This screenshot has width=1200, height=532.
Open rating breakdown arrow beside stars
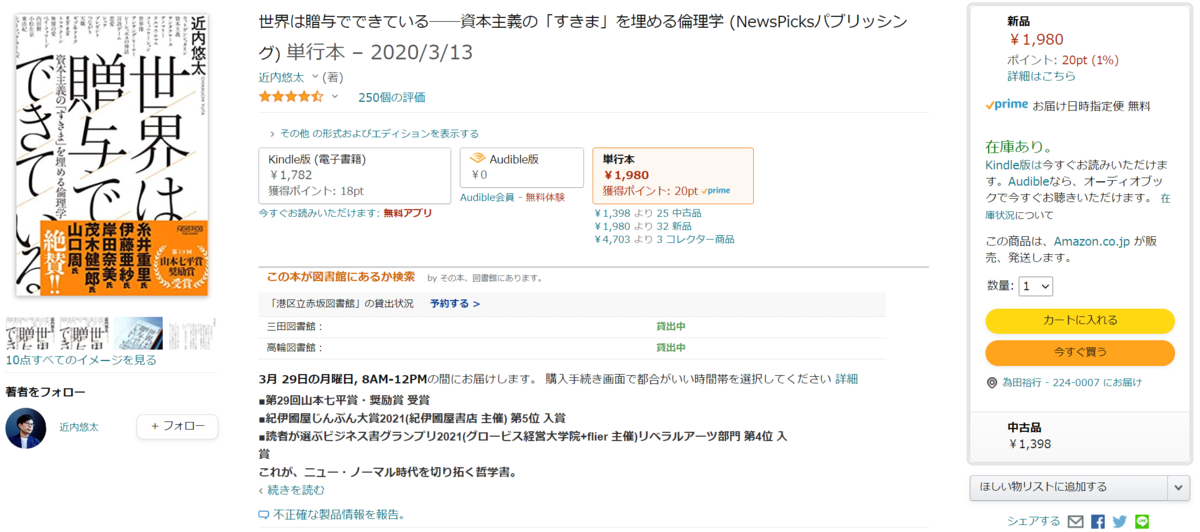point(335,97)
